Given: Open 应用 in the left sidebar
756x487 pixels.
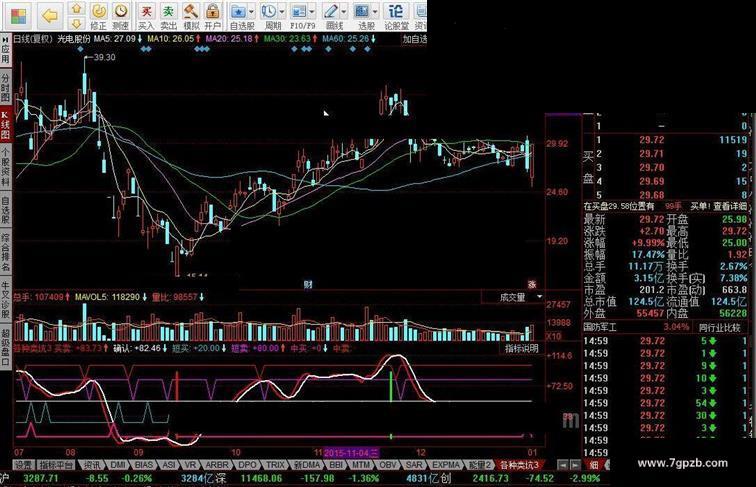Looking at the screenshot, I should (x=5, y=54).
